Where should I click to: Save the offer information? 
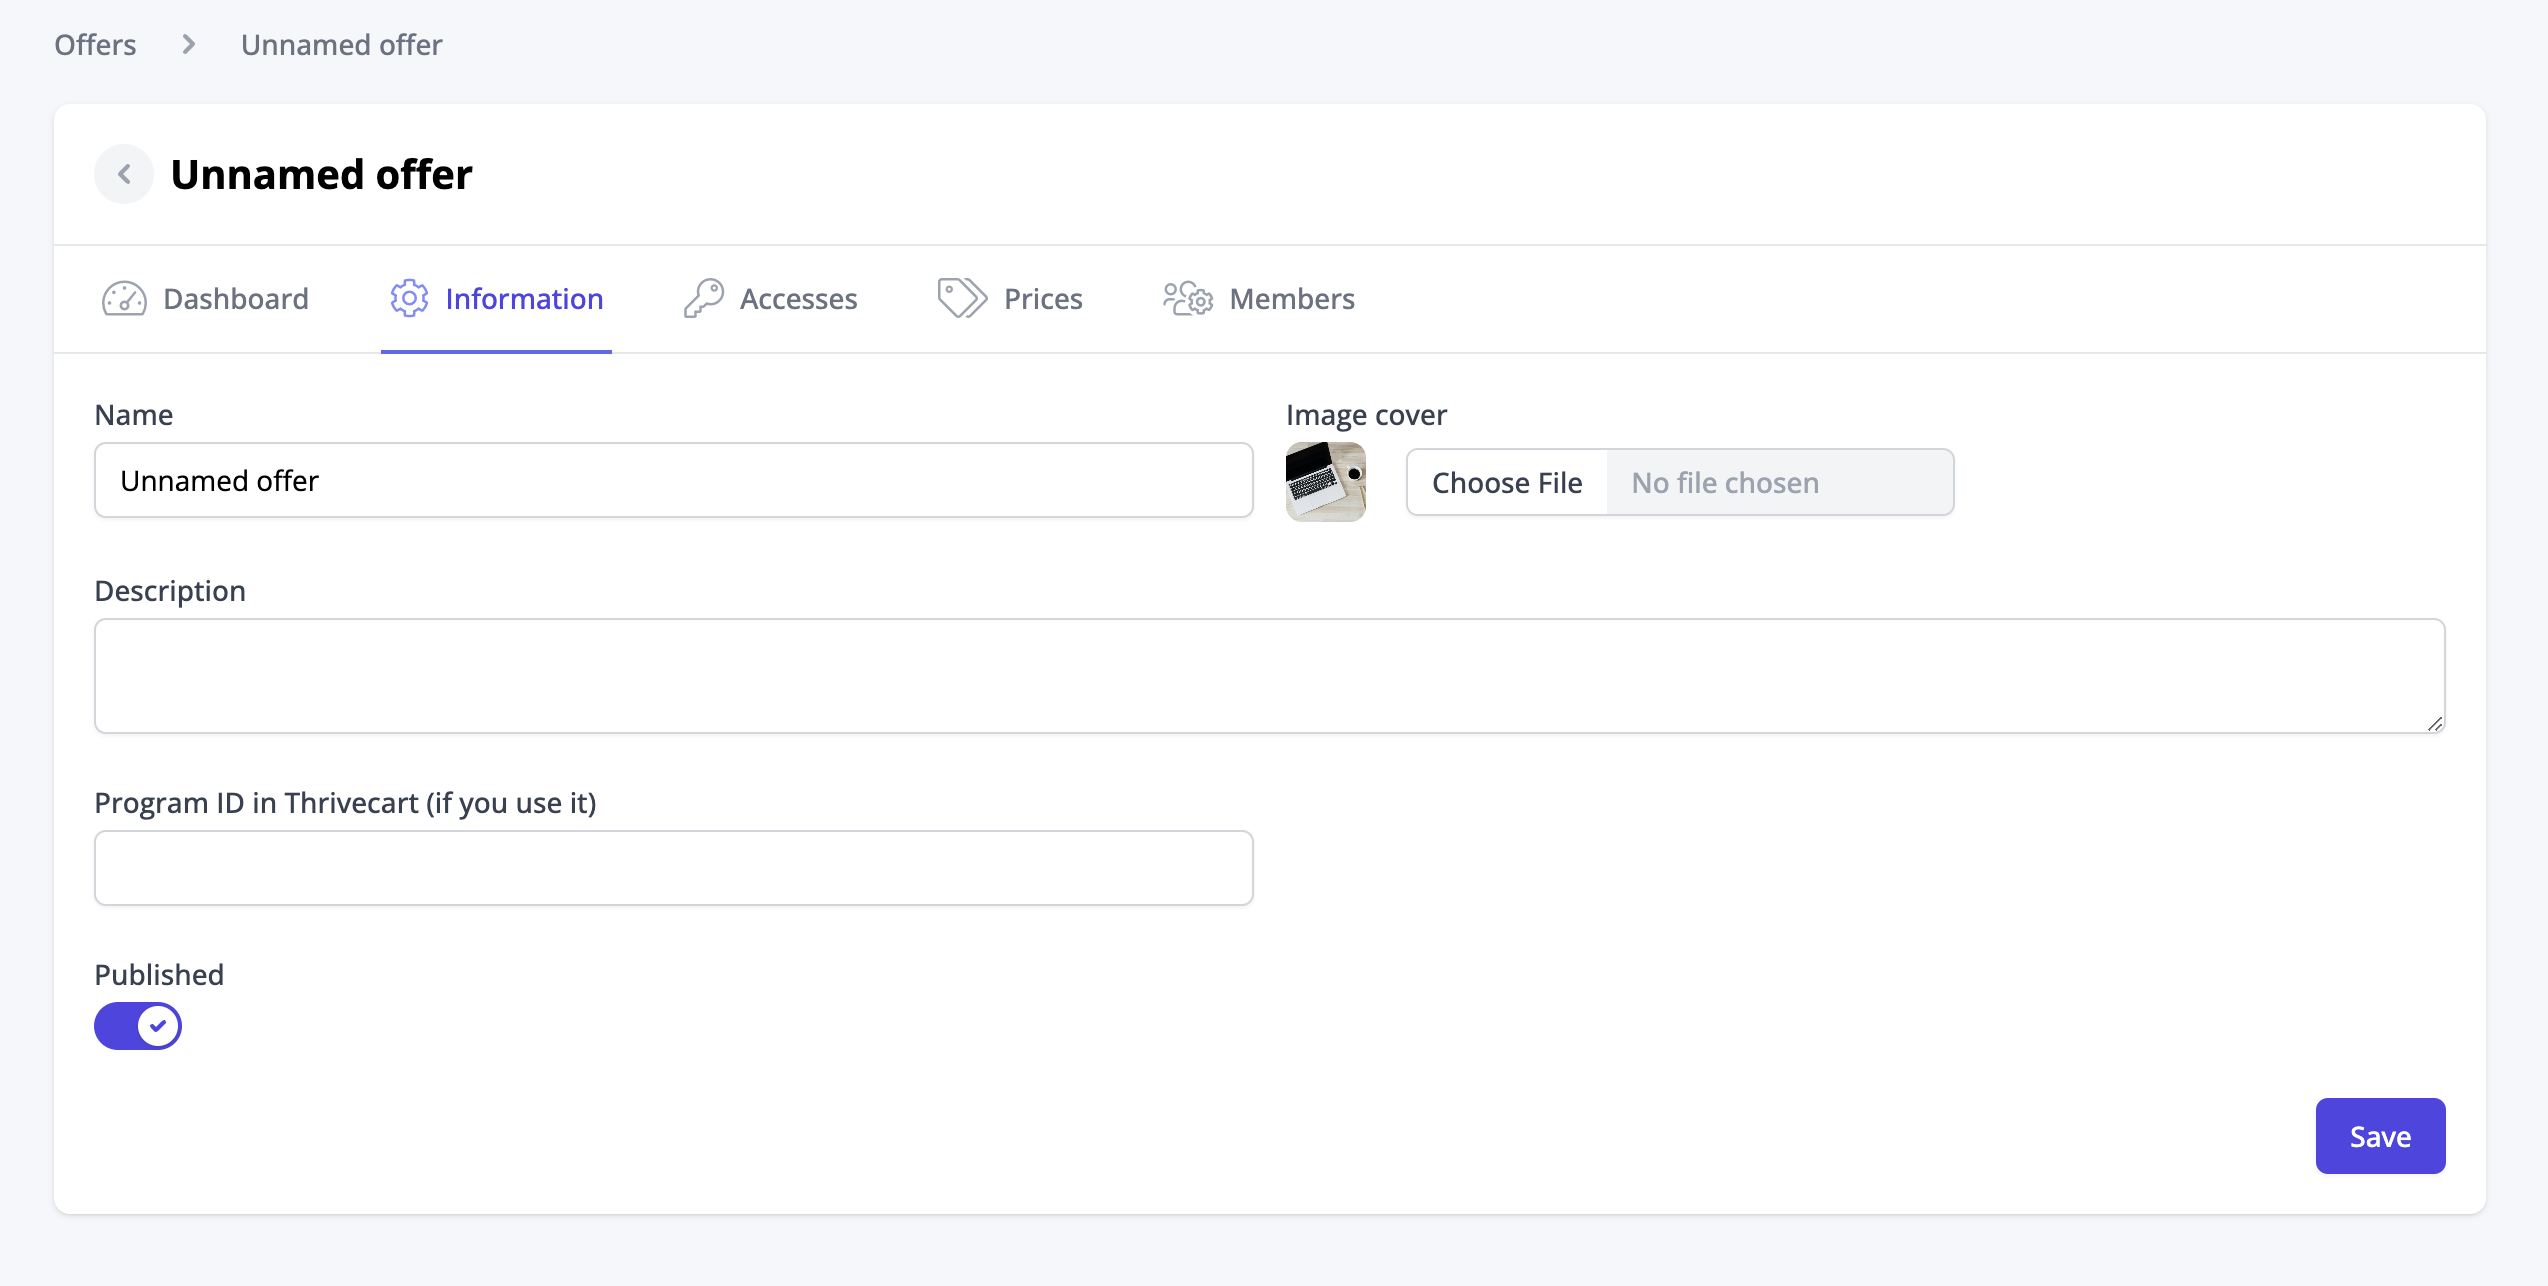coord(2380,1136)
